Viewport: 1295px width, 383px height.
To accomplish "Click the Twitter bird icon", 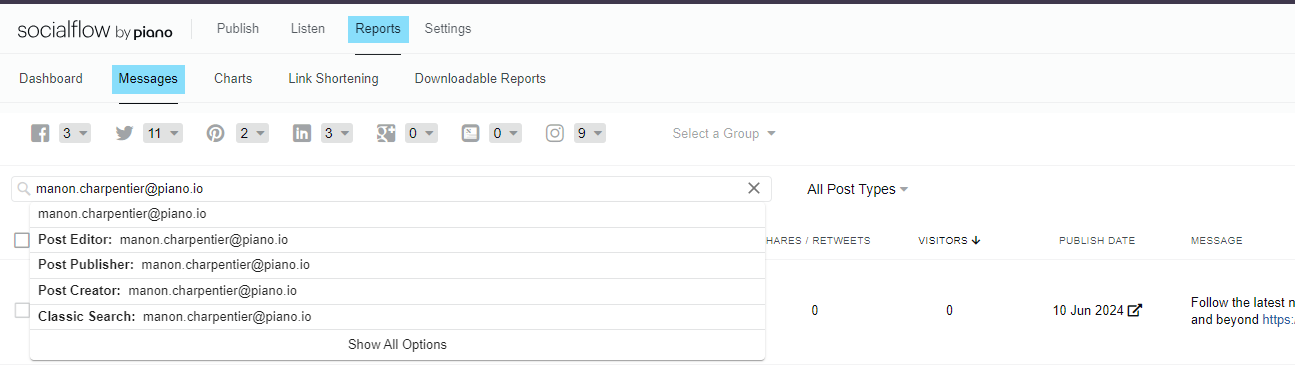I will (124, 134).
